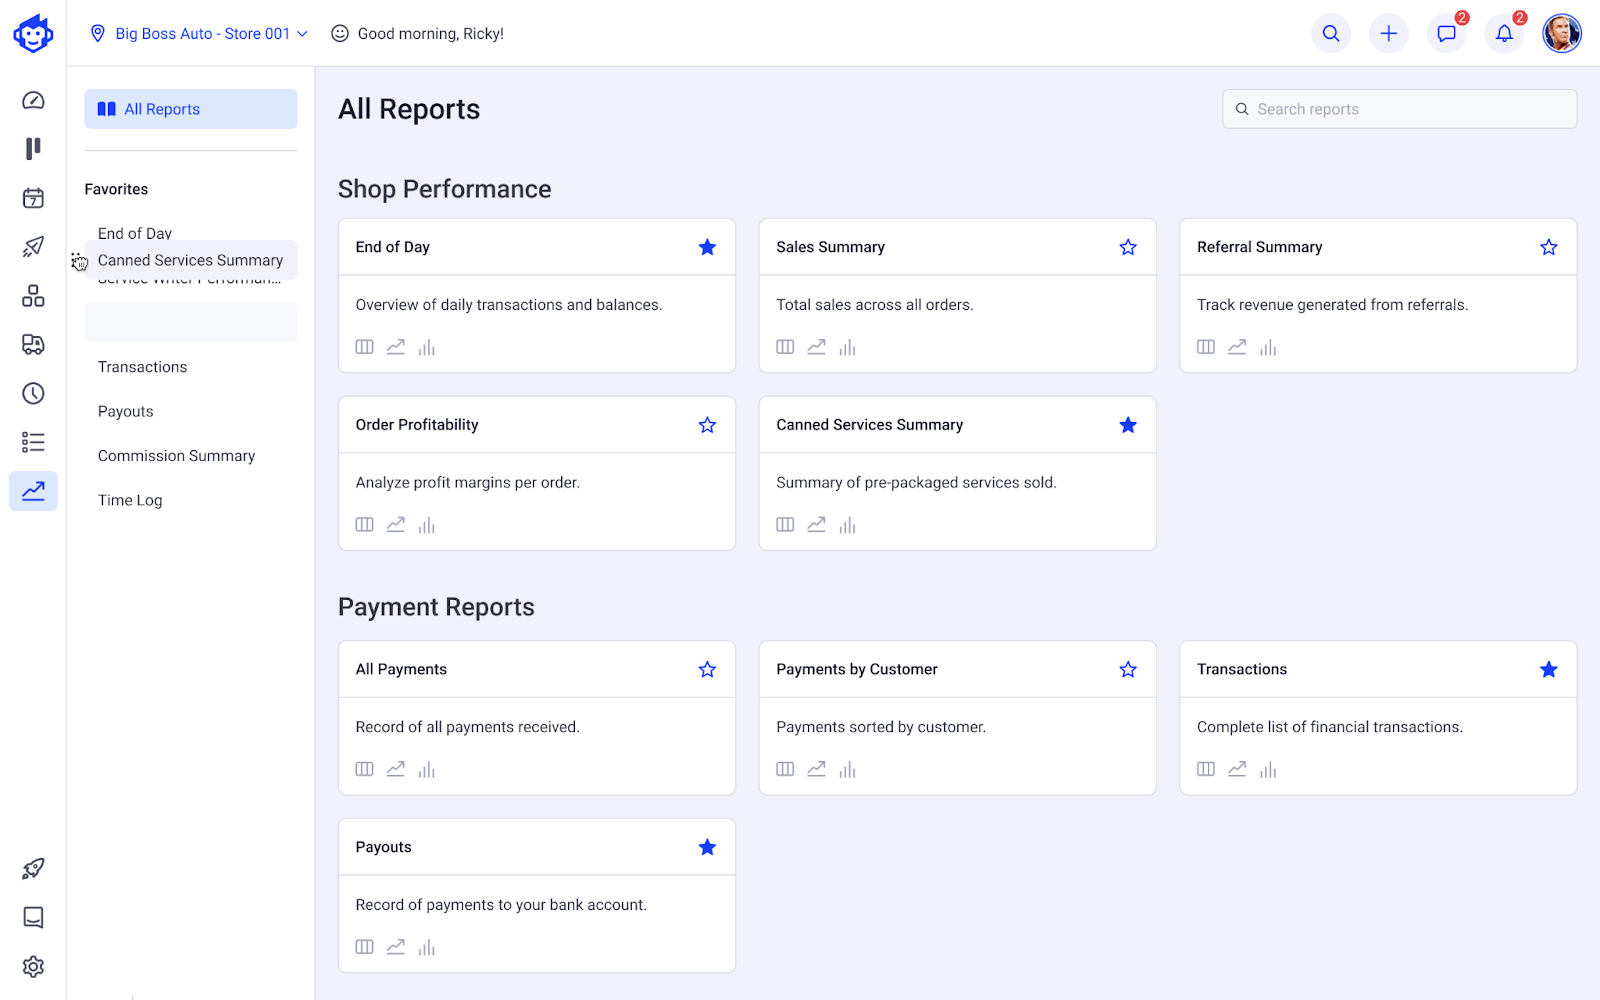Click 'Record of payments to your bank account.'

(x=501, y=905)
